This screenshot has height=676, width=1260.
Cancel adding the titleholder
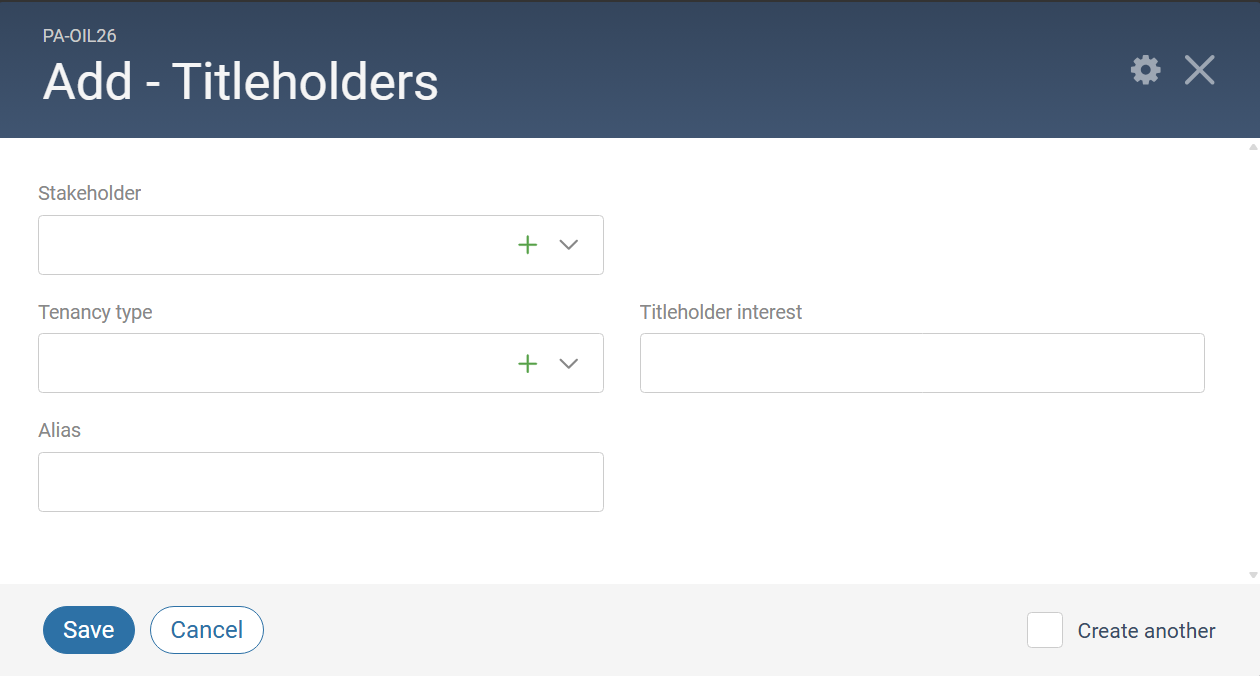pos(207,630)
